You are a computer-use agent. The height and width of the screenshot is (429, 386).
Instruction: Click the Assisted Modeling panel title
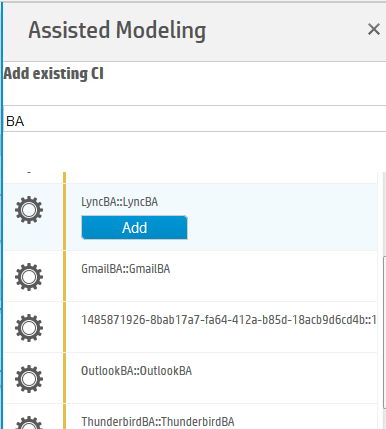[117, 30]
